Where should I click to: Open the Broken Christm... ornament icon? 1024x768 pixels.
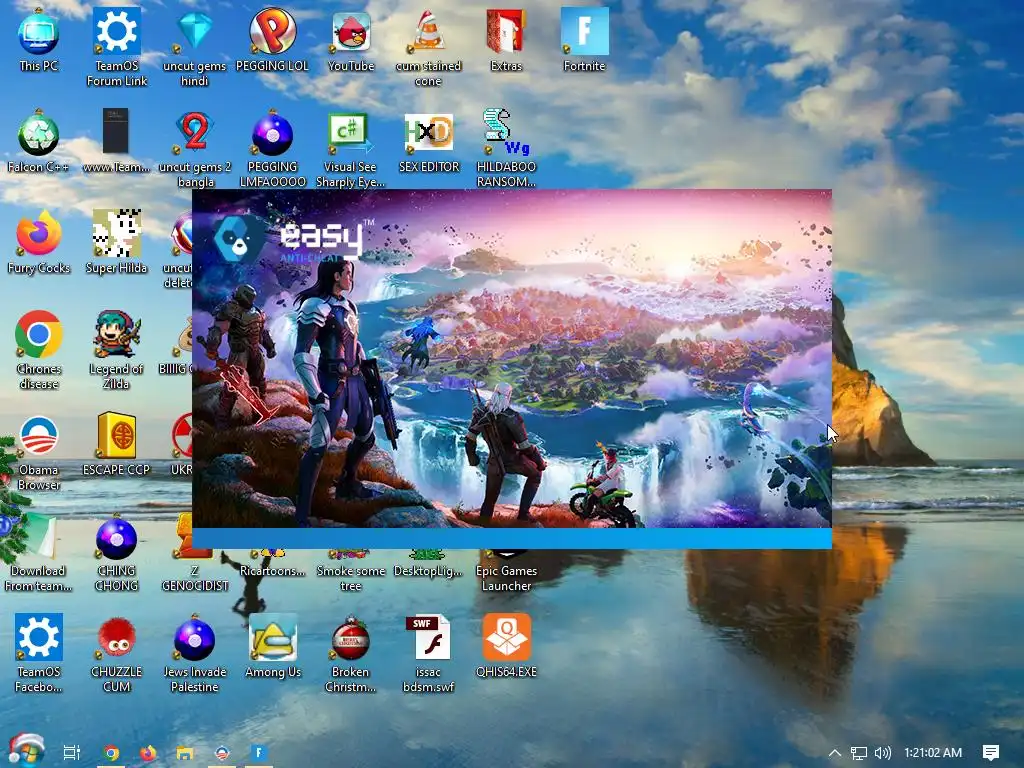click(x=351, y=653)
